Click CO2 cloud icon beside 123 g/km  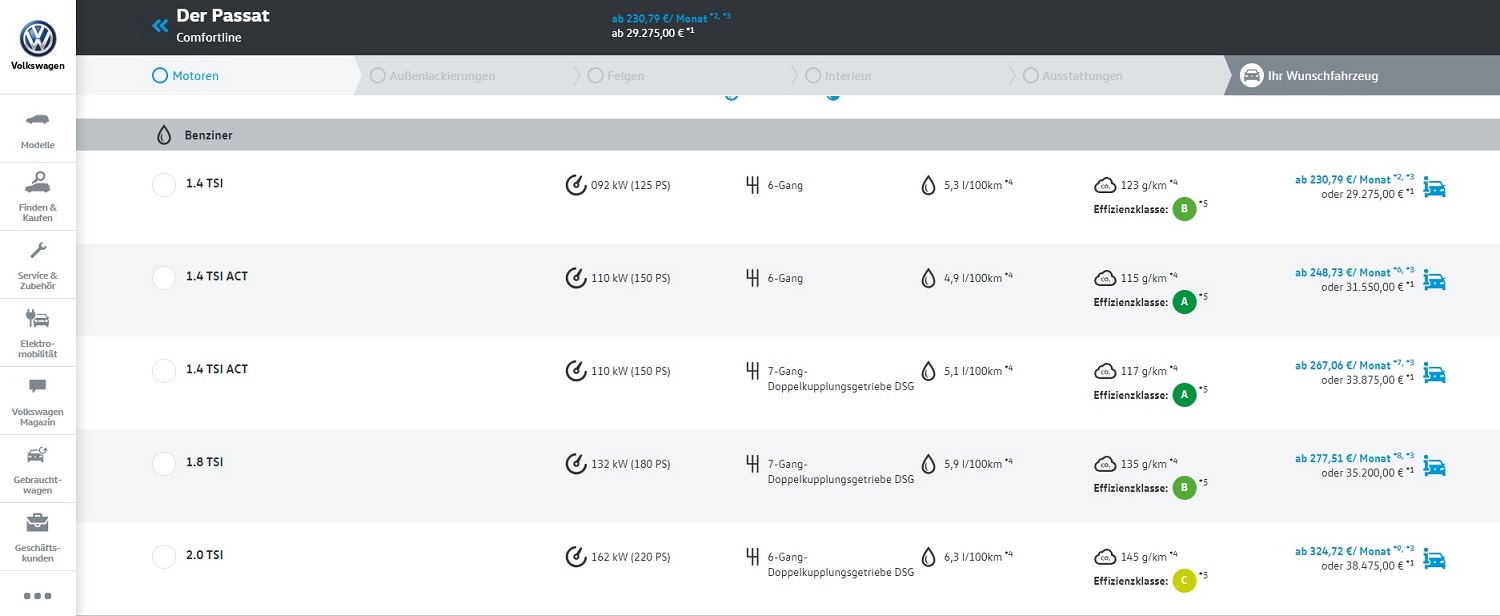(1105, 185)
